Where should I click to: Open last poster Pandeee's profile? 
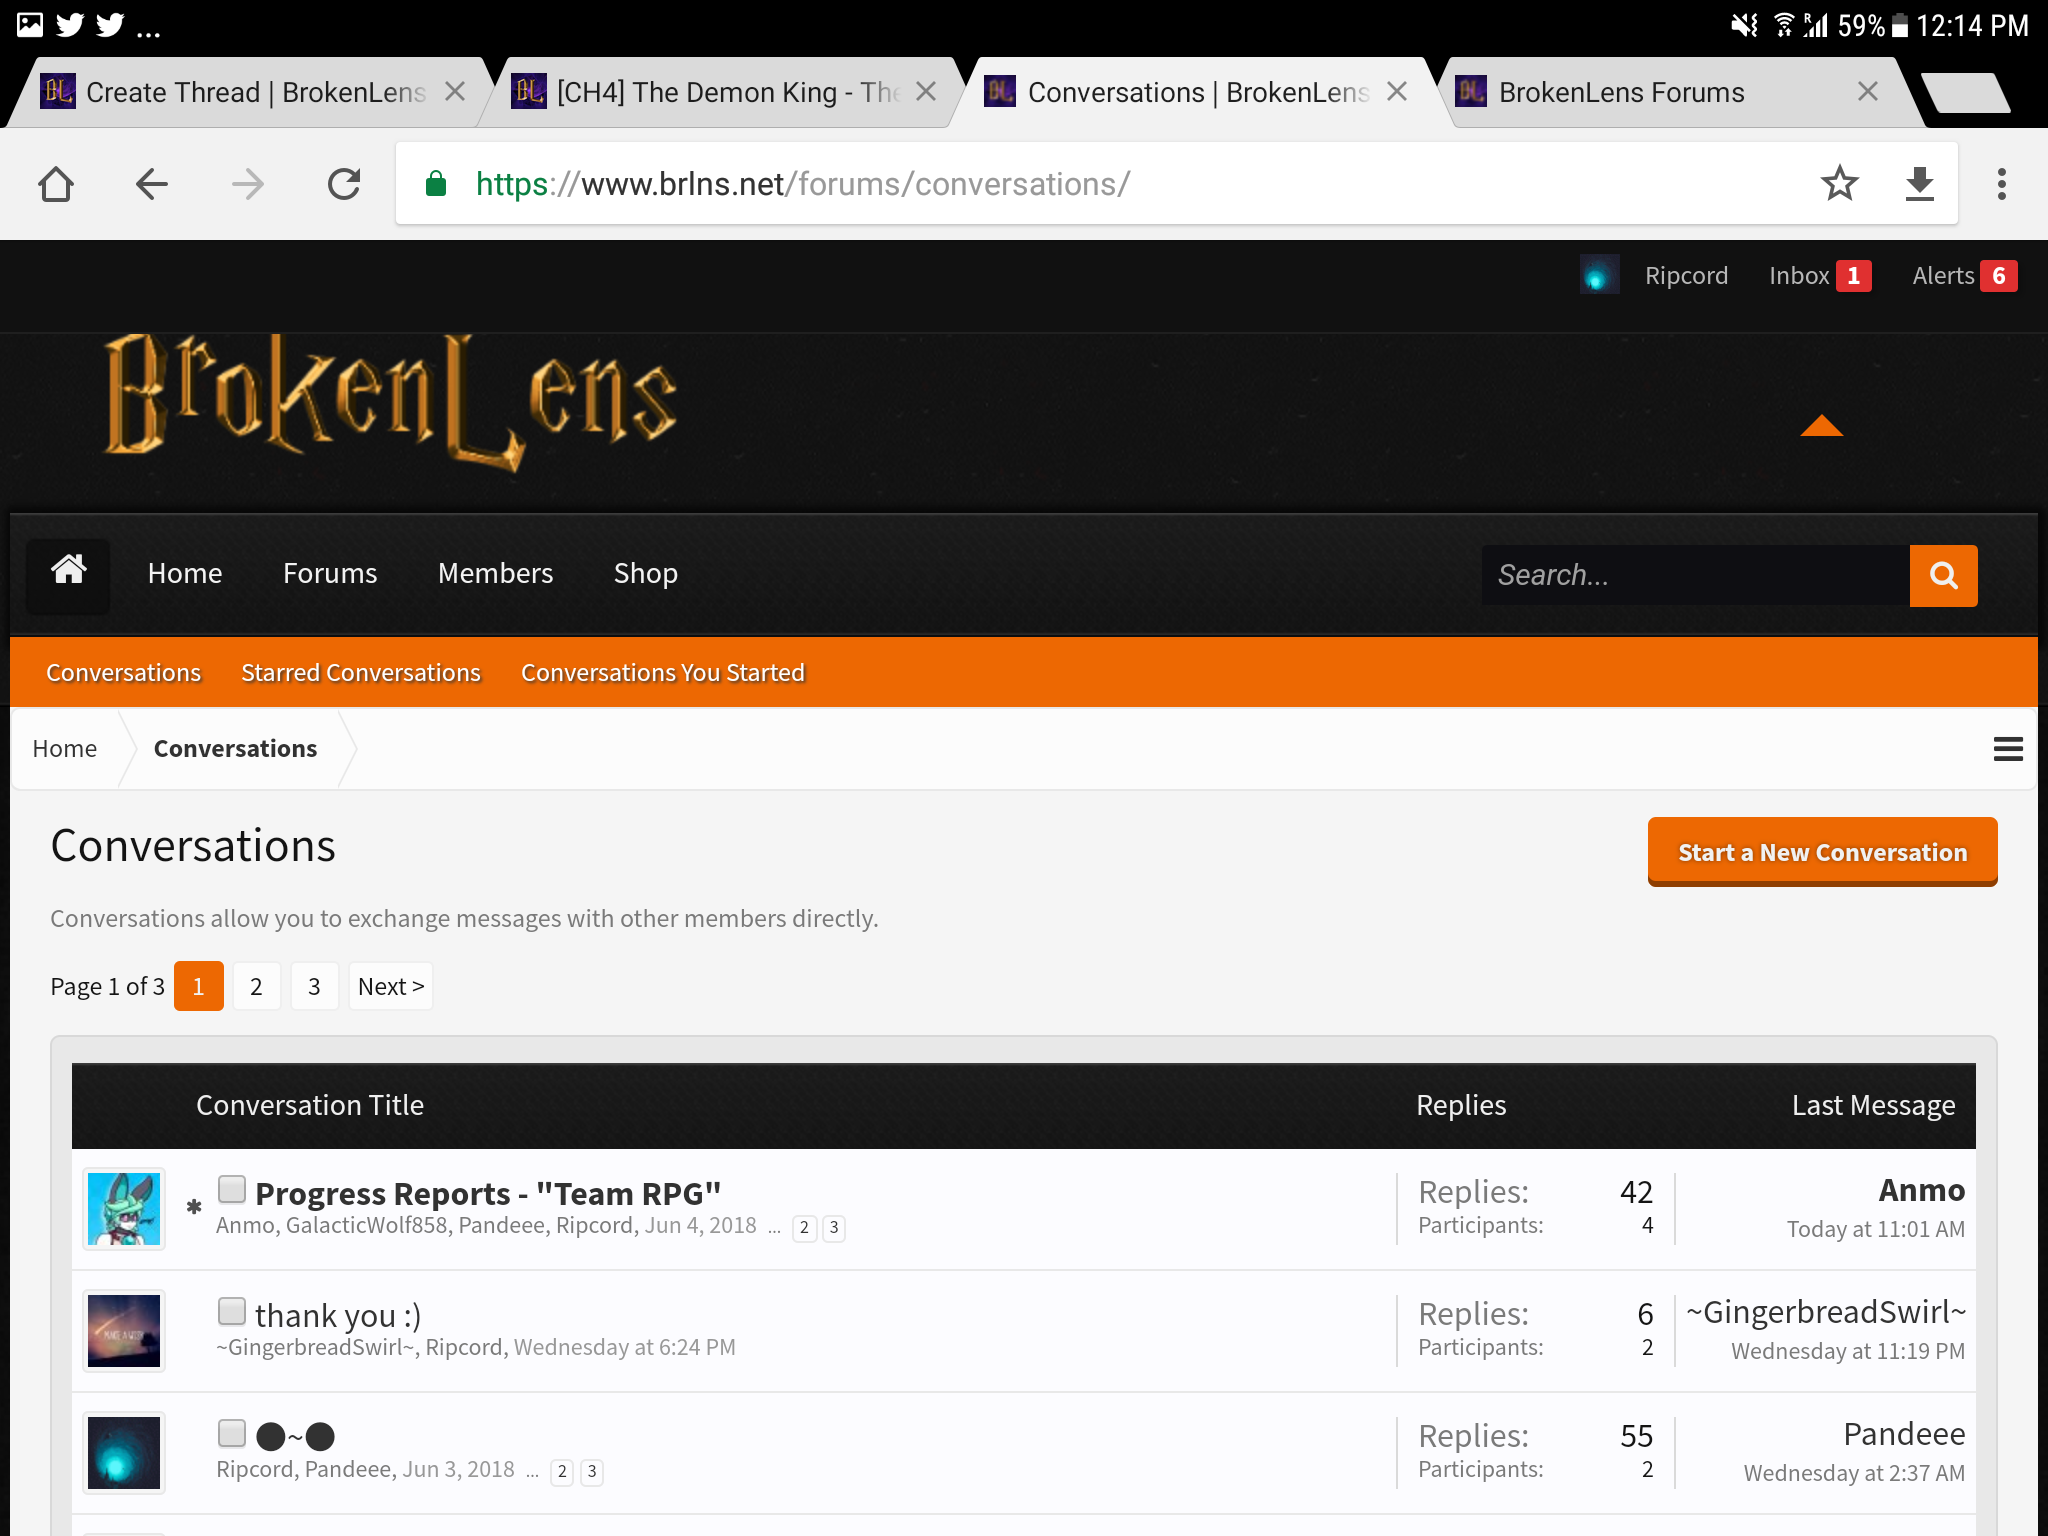tap(1904, 1434)
